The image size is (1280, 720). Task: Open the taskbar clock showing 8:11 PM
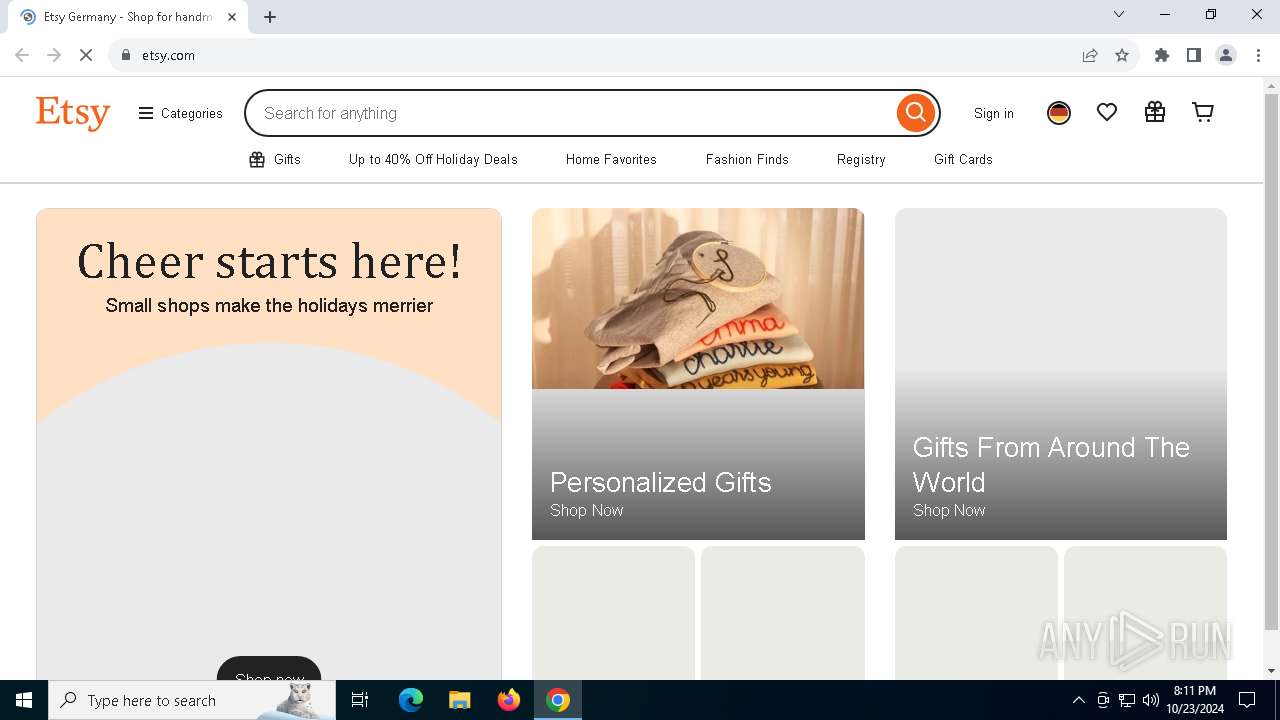pyautogui.click(x=1195, y=700)
